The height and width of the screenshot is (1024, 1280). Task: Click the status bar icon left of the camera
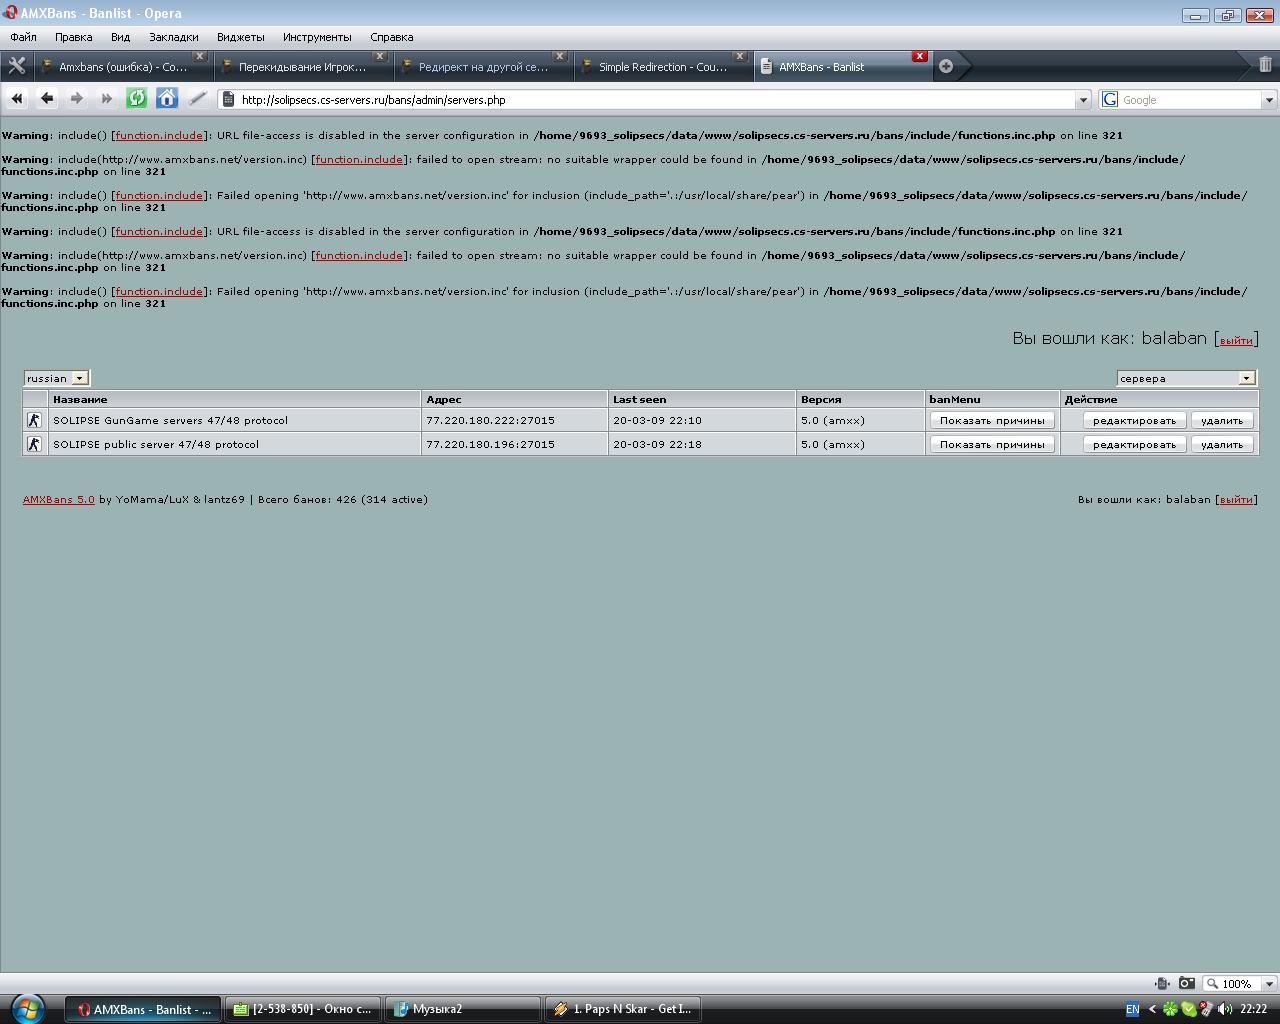click(x=1162, y=983)
